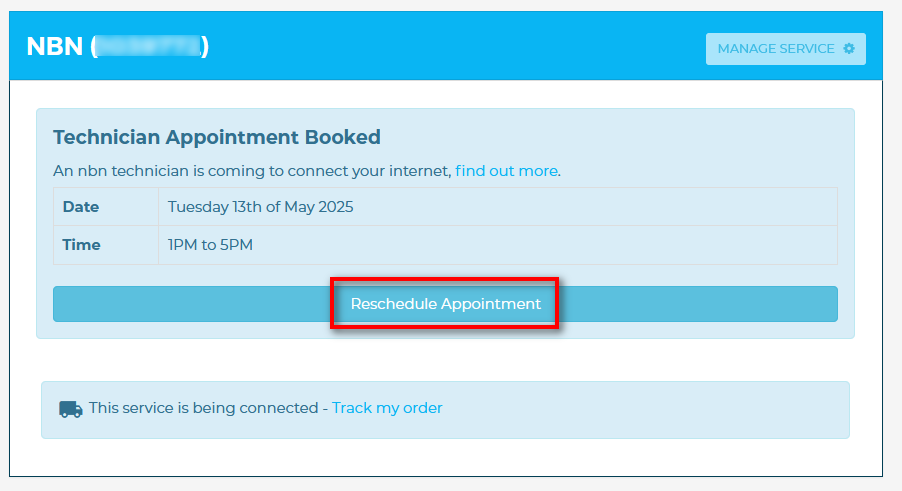Select the 'Technician Appointment Booked' heading
The image size is (902, 491).
tap(217, 137)
